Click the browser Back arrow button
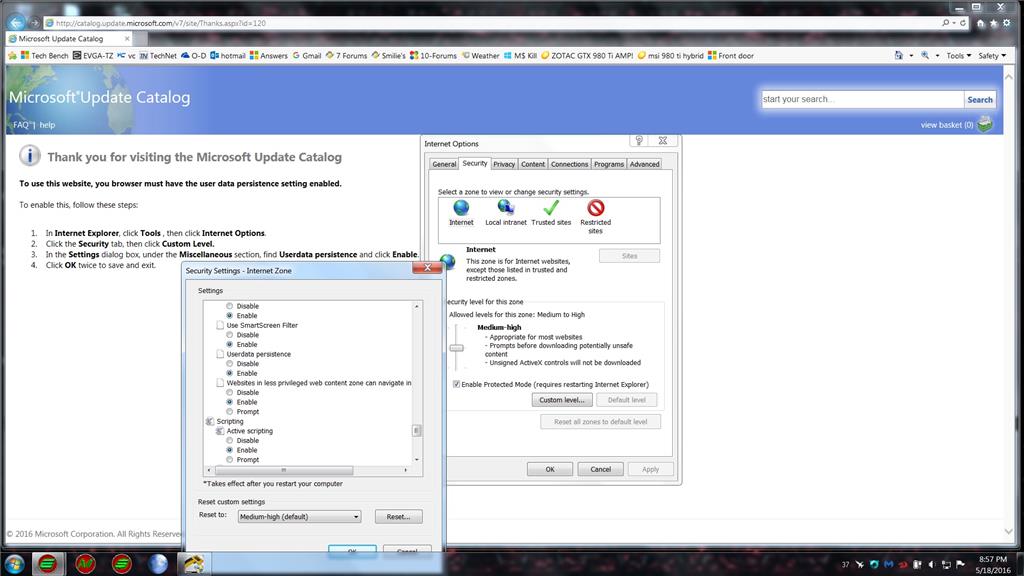 (16, 22)
